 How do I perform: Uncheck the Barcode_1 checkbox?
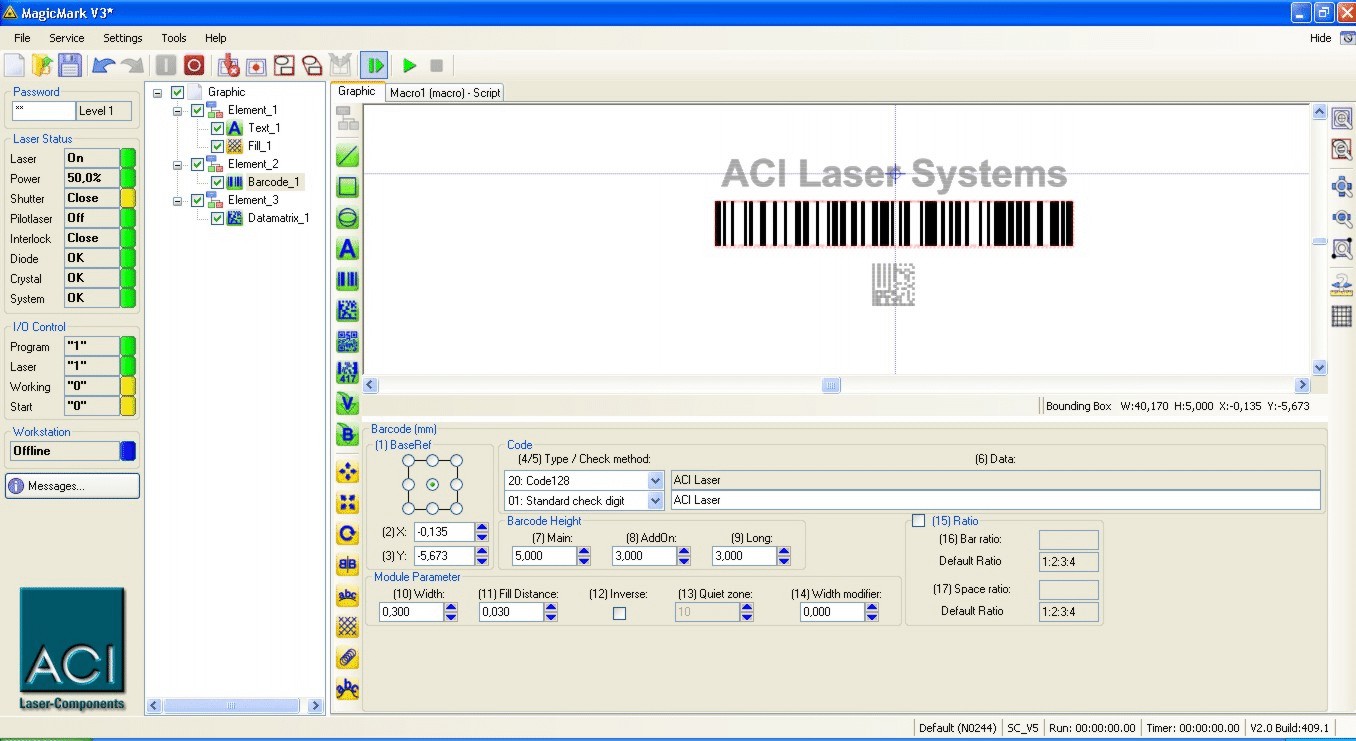(x=217, y=182)
